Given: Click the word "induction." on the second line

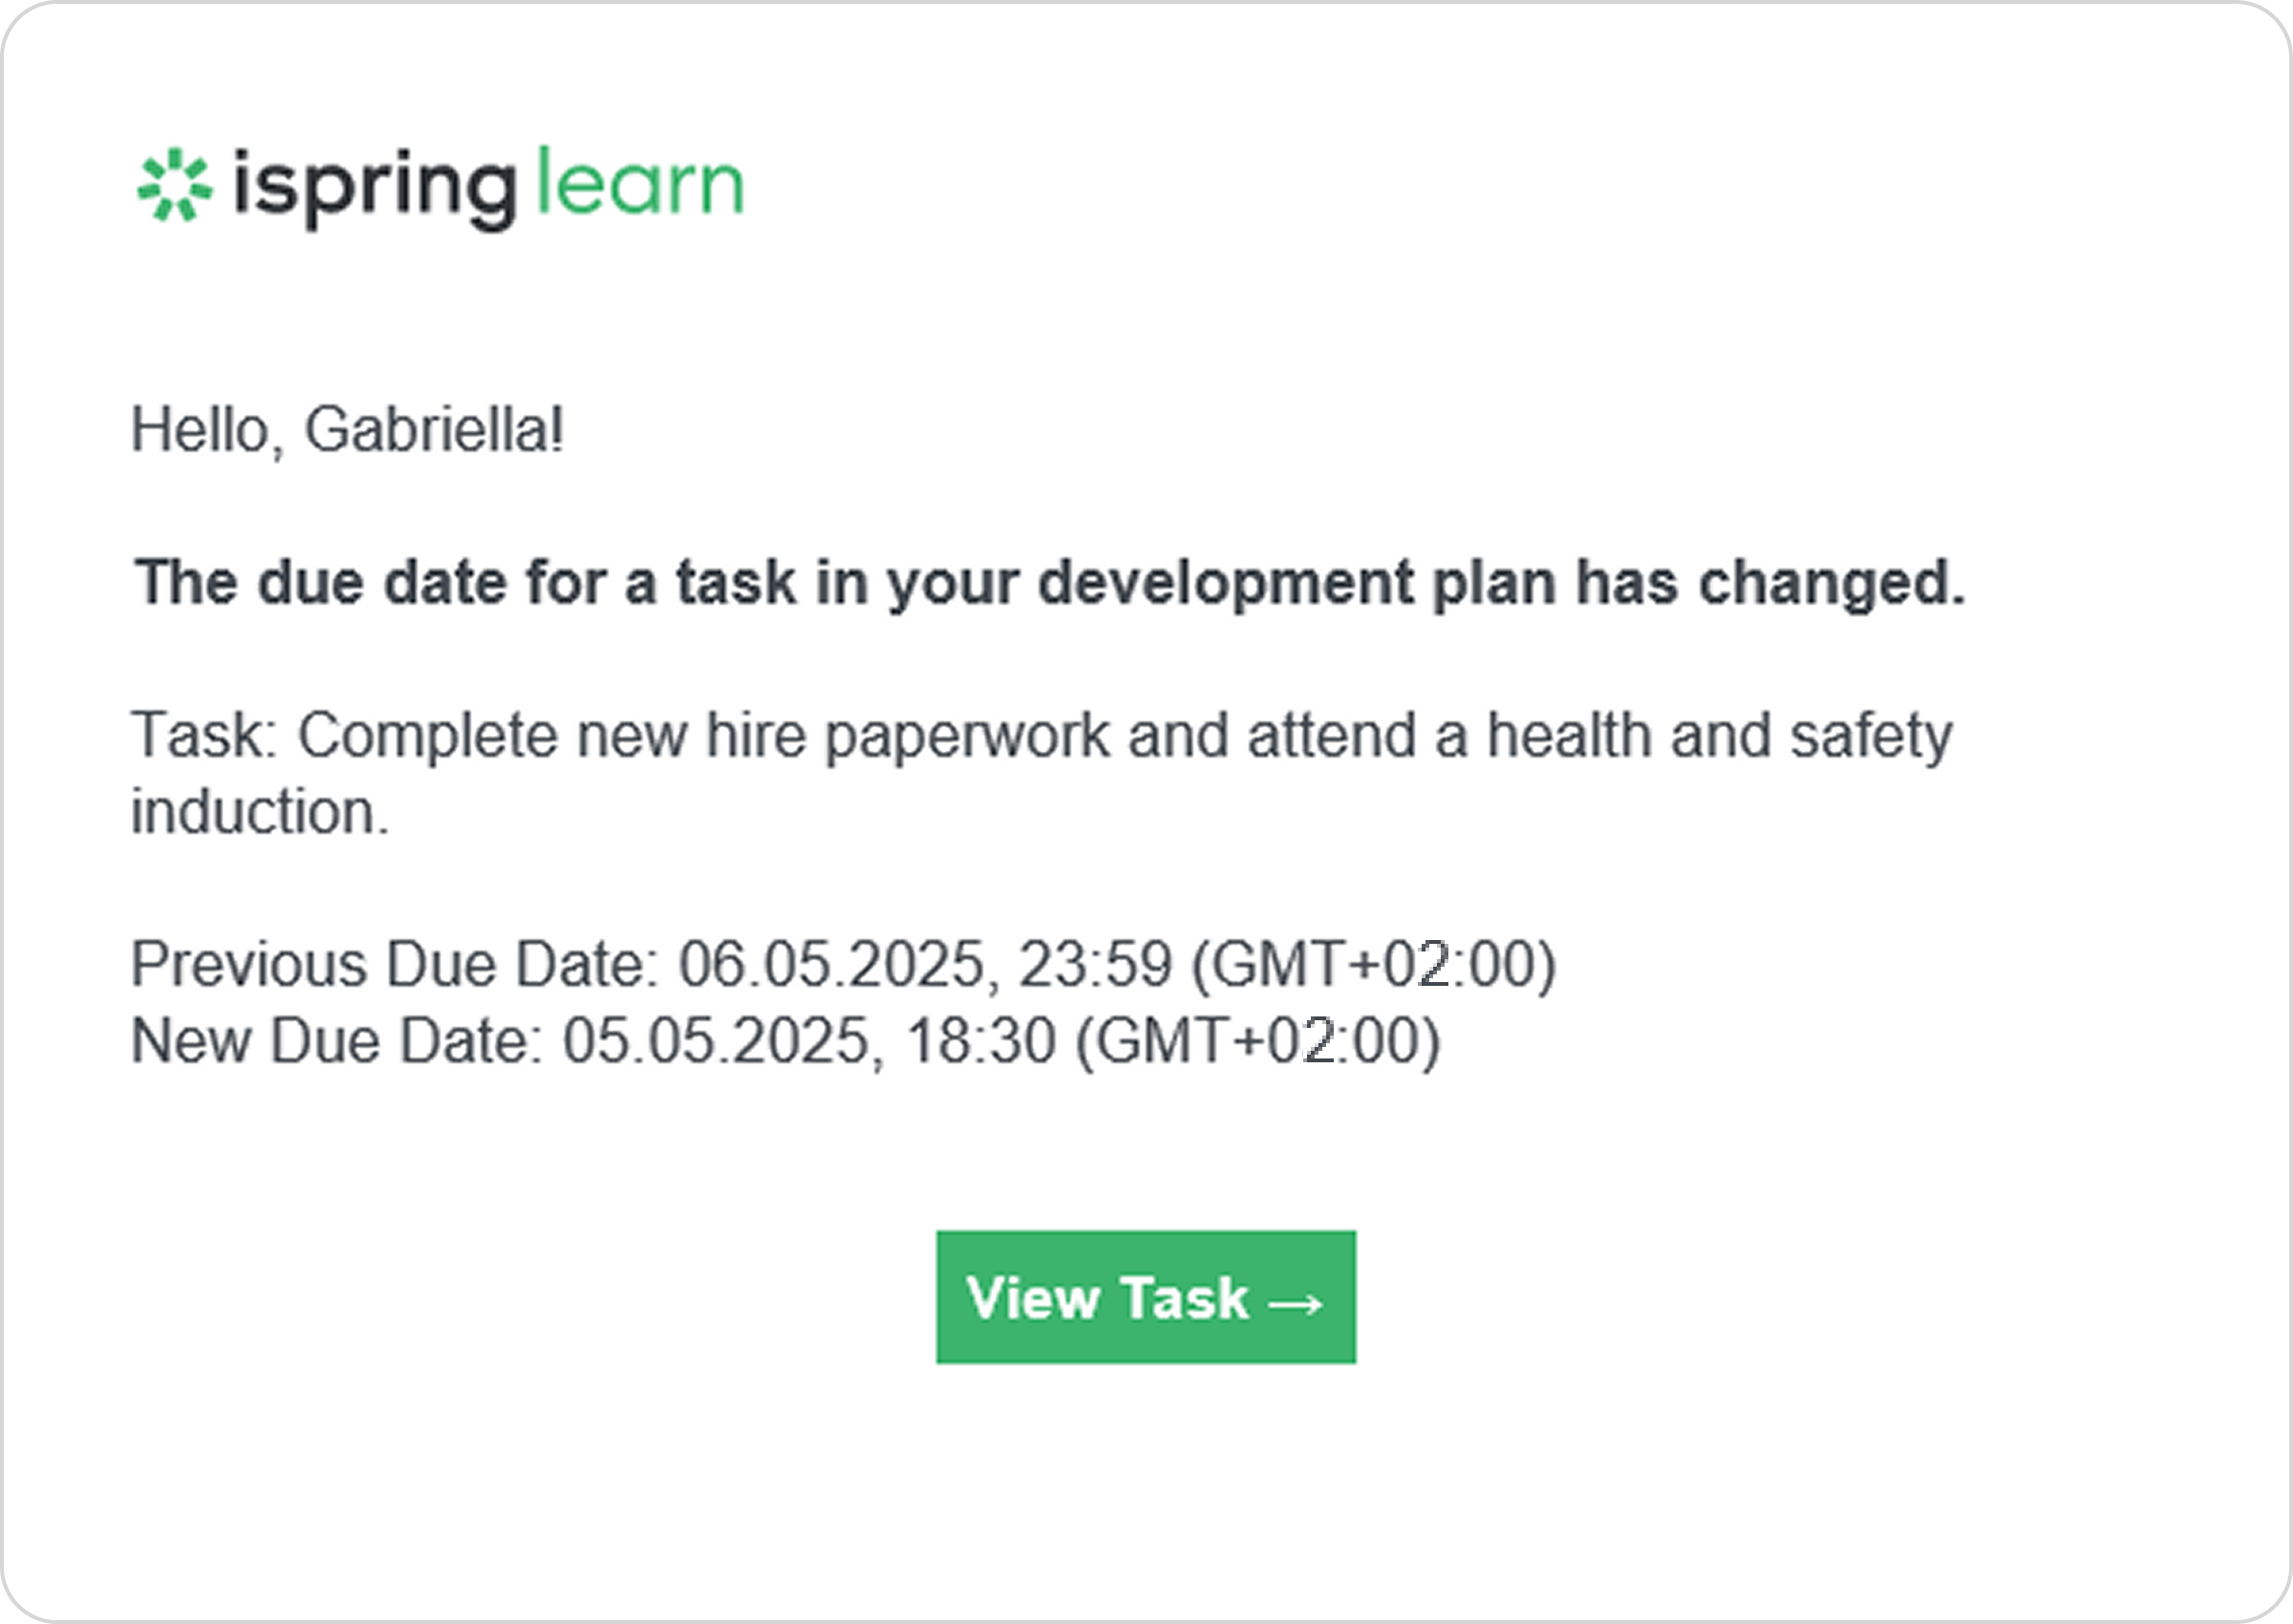Looking at the screenshot, I should [x=260, y=811].
